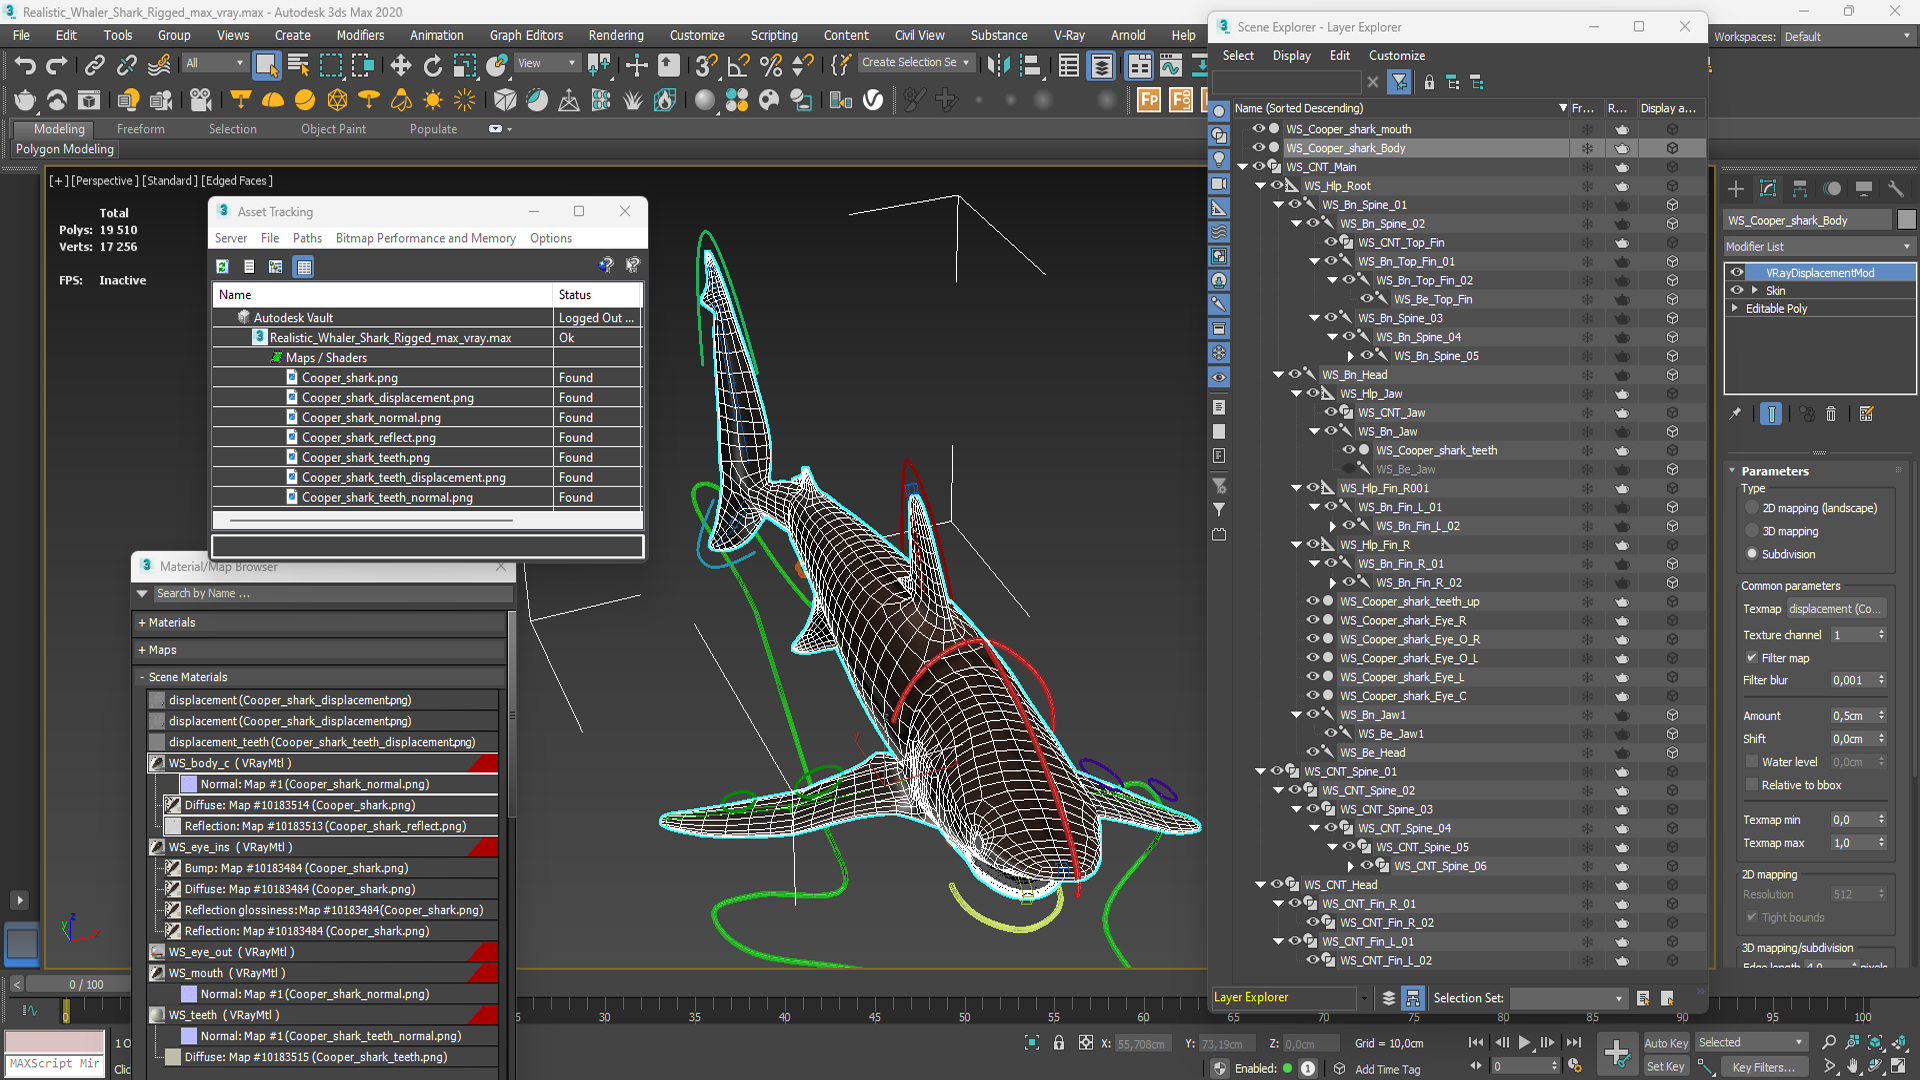Check the Relative to bbox option

(x=1752, y=786)
